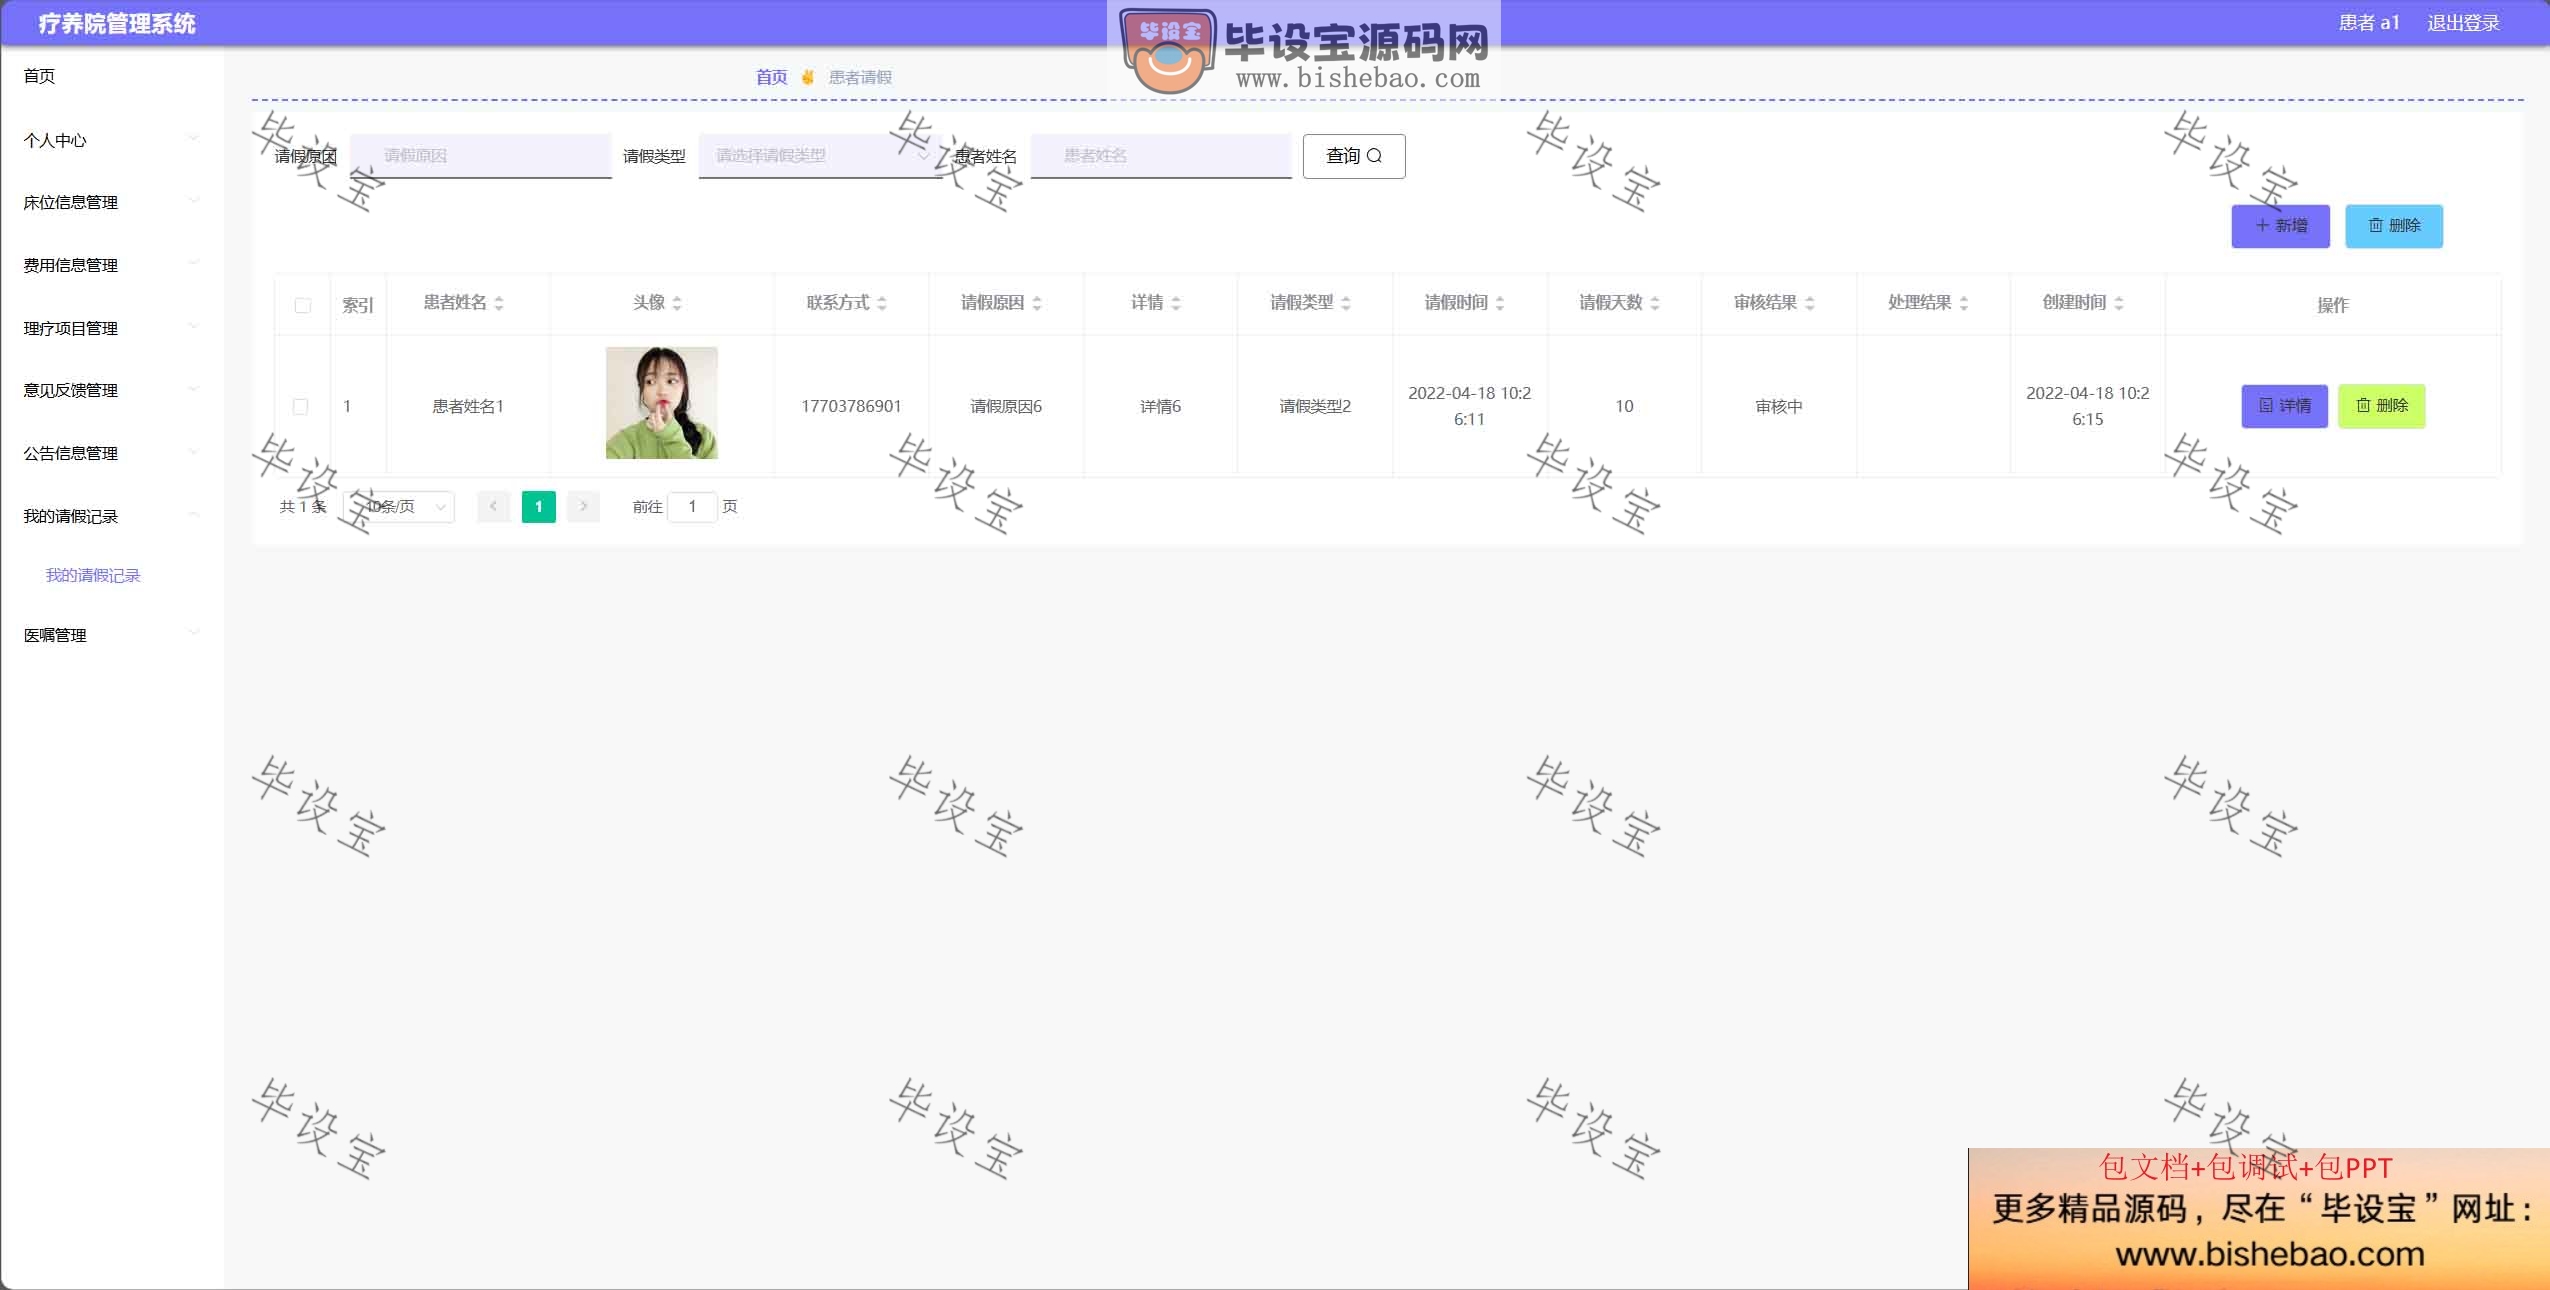
Task: Sort by 详情 column arrows
Action: [1176, 303]
